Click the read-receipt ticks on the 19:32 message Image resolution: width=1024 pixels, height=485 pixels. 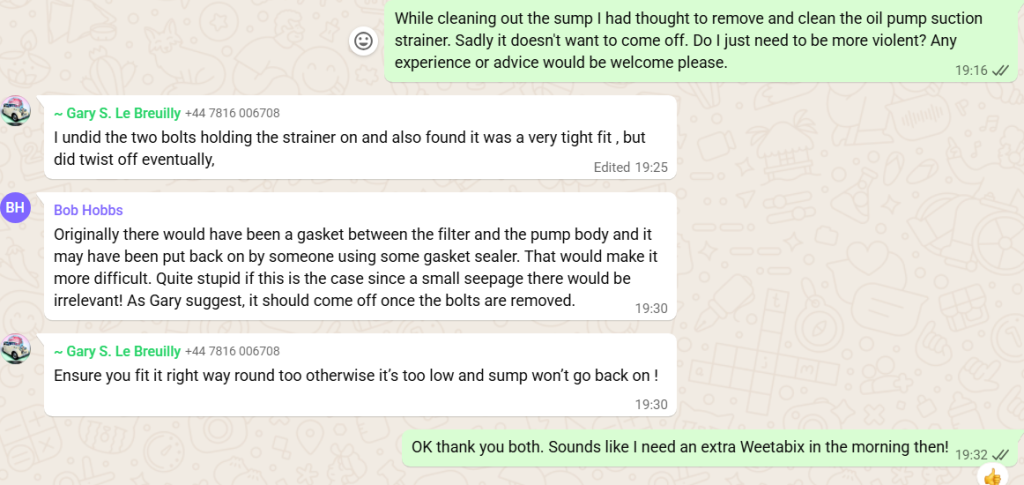point(1002,454)
